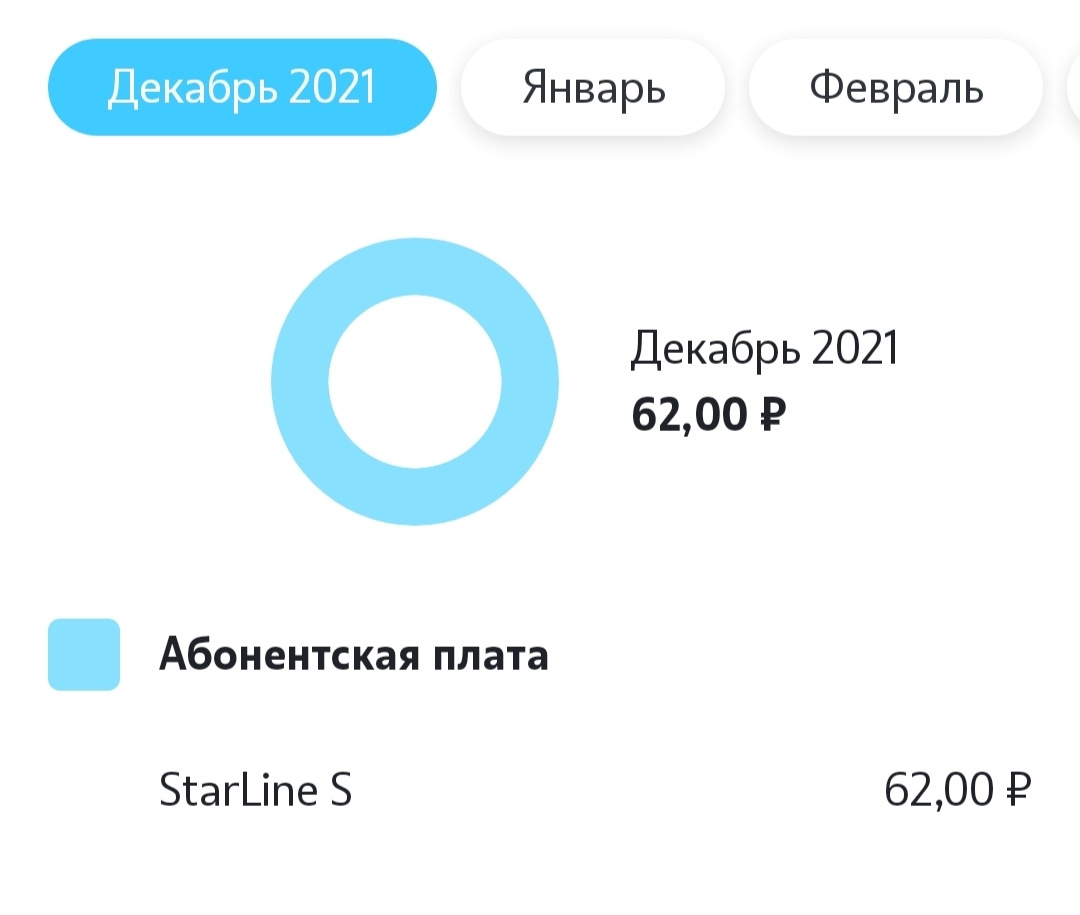This screenshot has width=1080, height=915.
Task: Select the Декабрь 2021 month tab
Action: click(x=242, y=87)
